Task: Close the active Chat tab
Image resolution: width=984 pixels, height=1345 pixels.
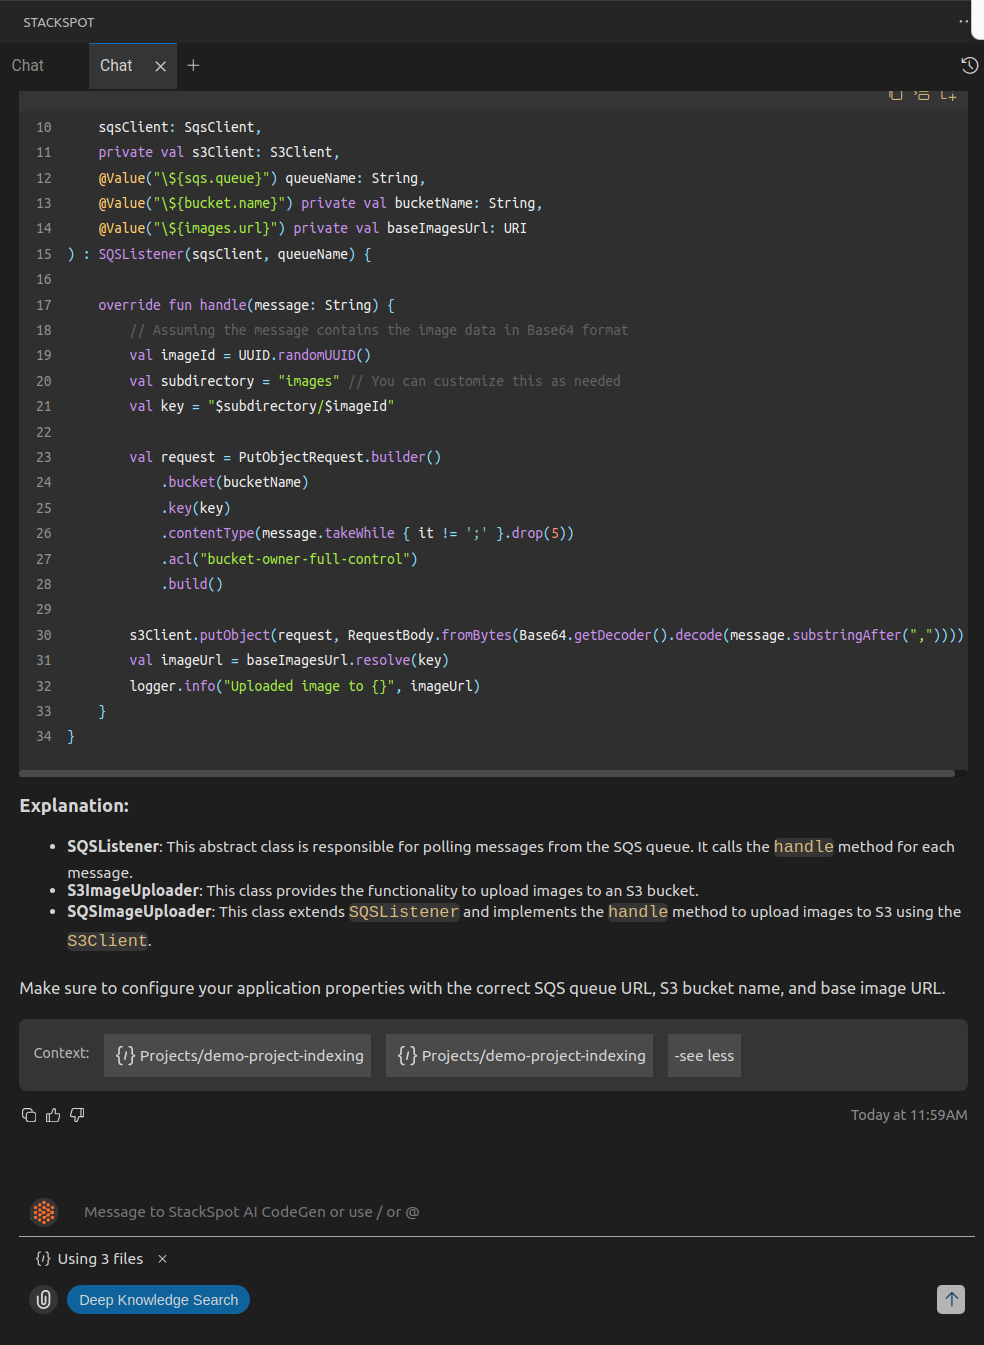Action: (160, 66)
